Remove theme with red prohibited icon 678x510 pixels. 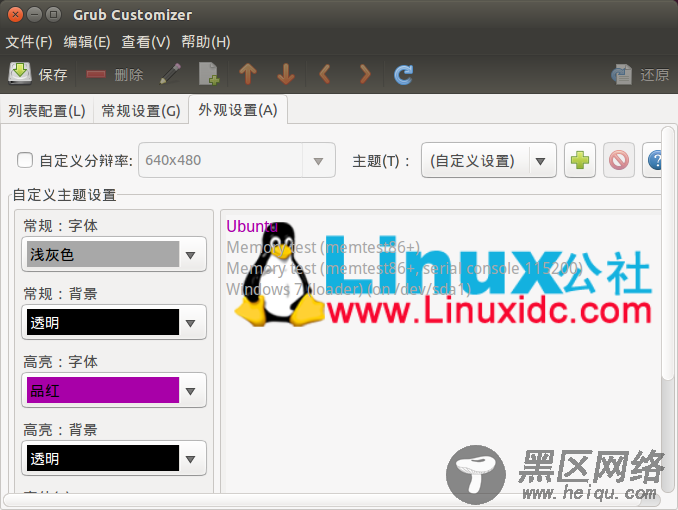(619, 160)
